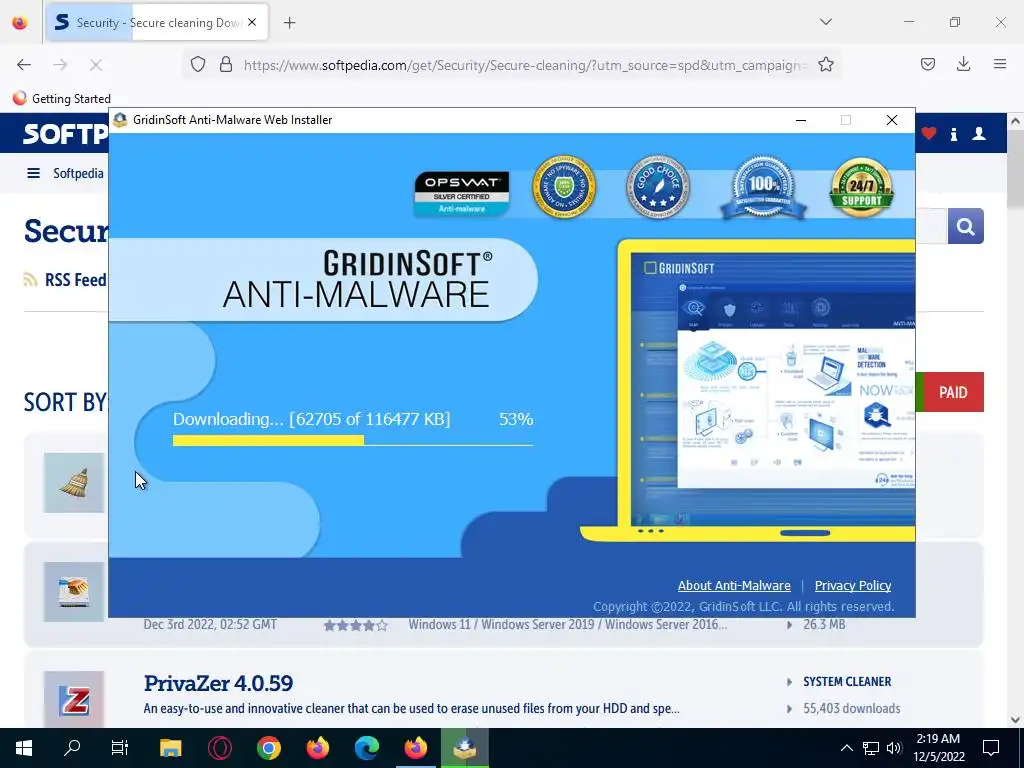
Task: Save page to Pocket
Action: [x=927, y=64]
